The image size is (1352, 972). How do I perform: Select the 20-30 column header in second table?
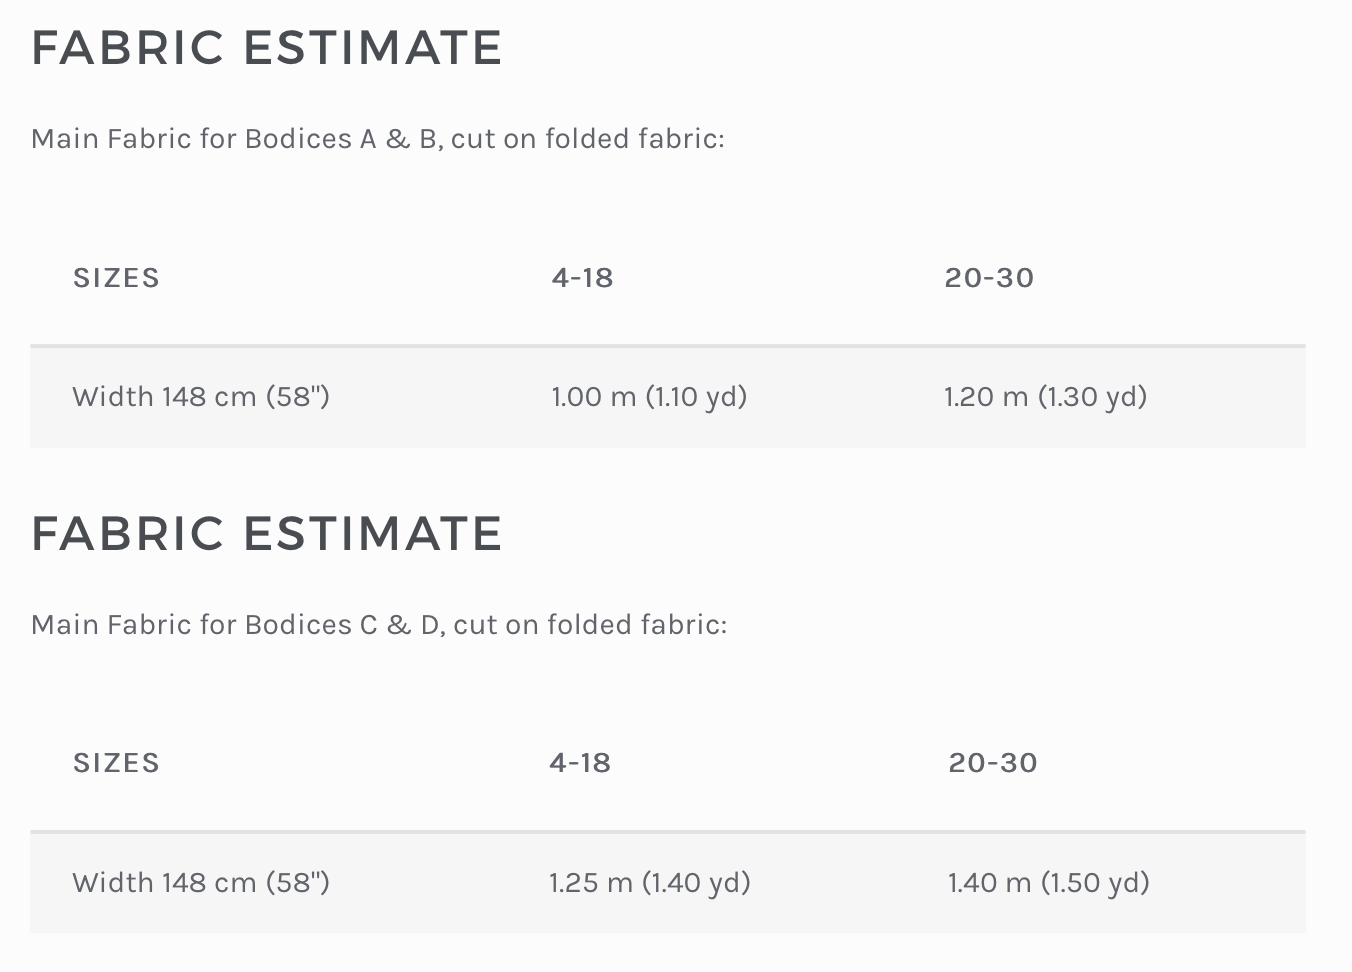click(993, 763)
